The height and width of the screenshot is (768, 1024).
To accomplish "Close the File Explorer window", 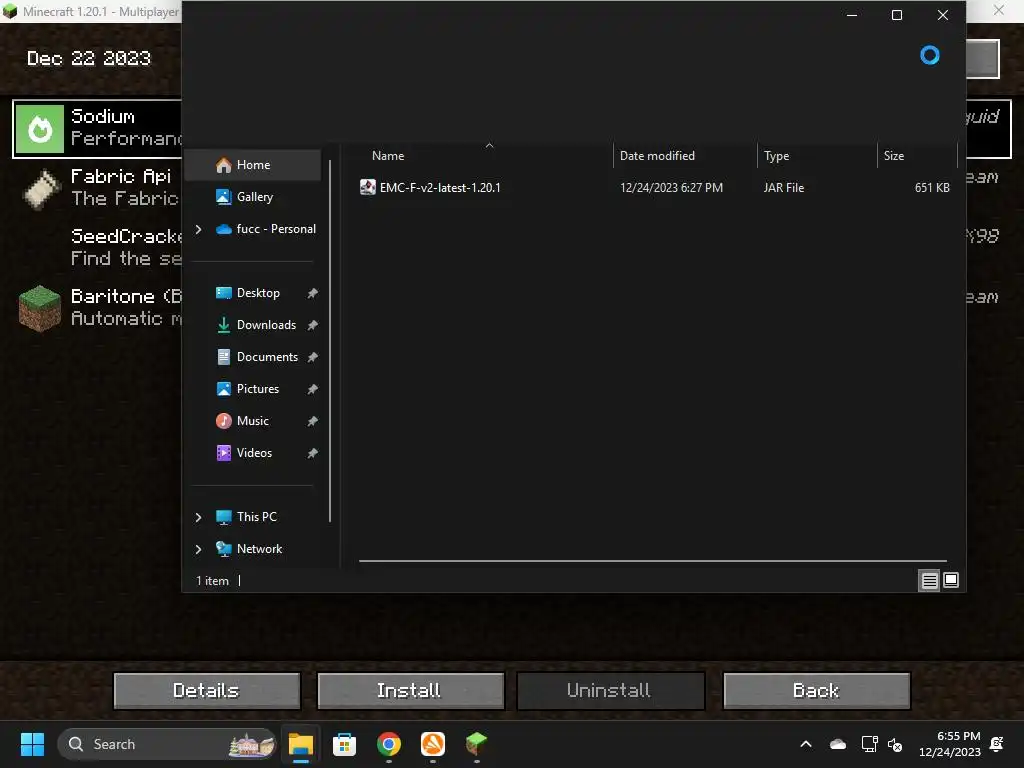I will [942, 15].
